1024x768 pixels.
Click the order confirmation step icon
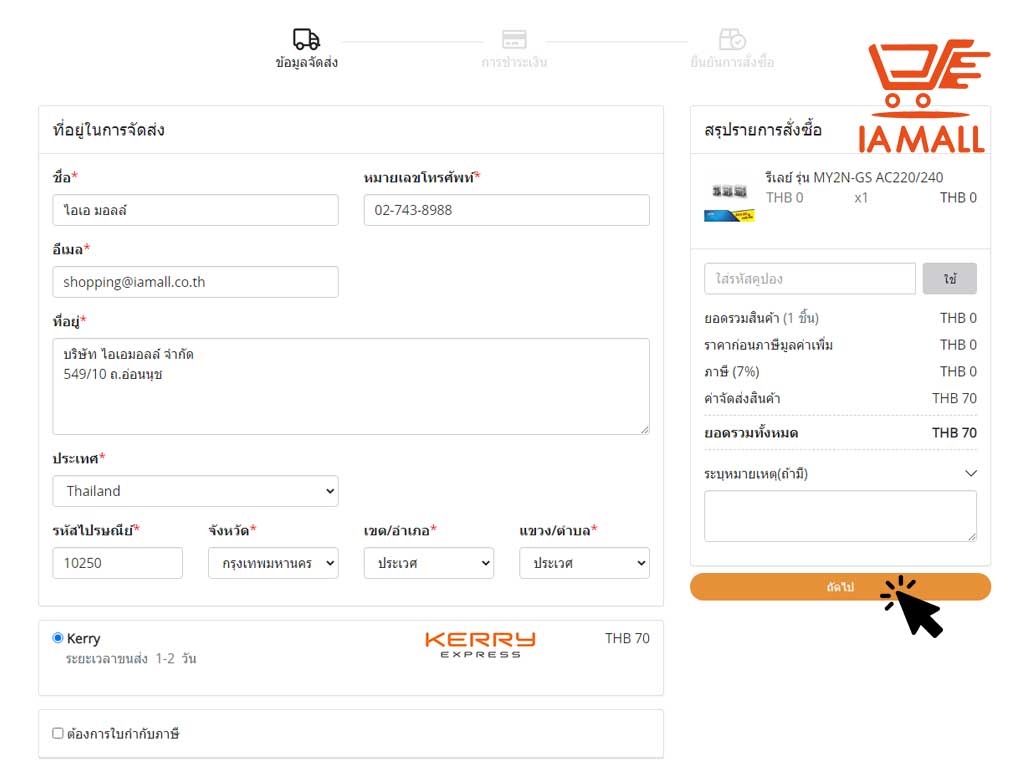732,39
